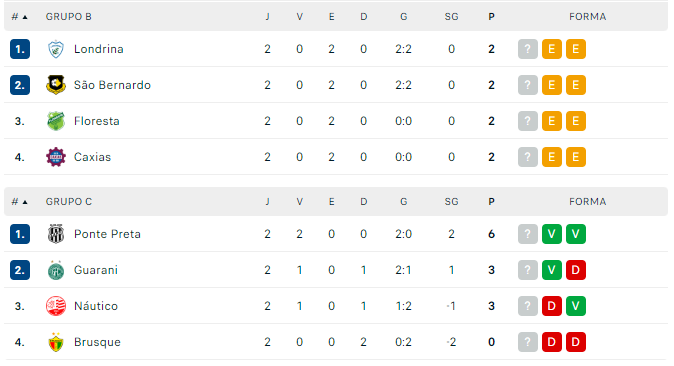Screen dimensions: 674x366
Task: Click Floresta's first orange E badge
Action: point(551,121)
